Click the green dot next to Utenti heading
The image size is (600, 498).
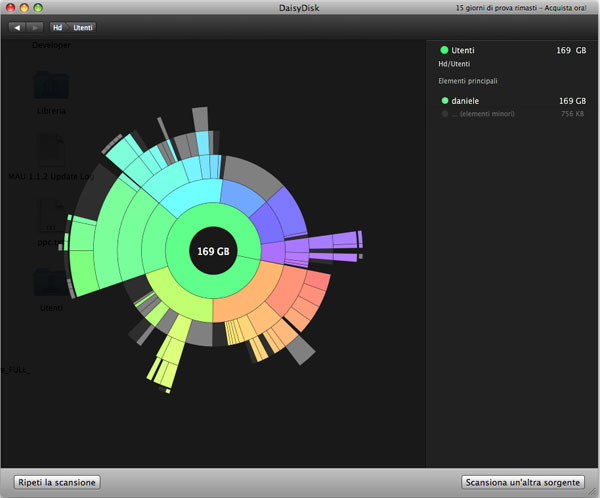point(444,50)
